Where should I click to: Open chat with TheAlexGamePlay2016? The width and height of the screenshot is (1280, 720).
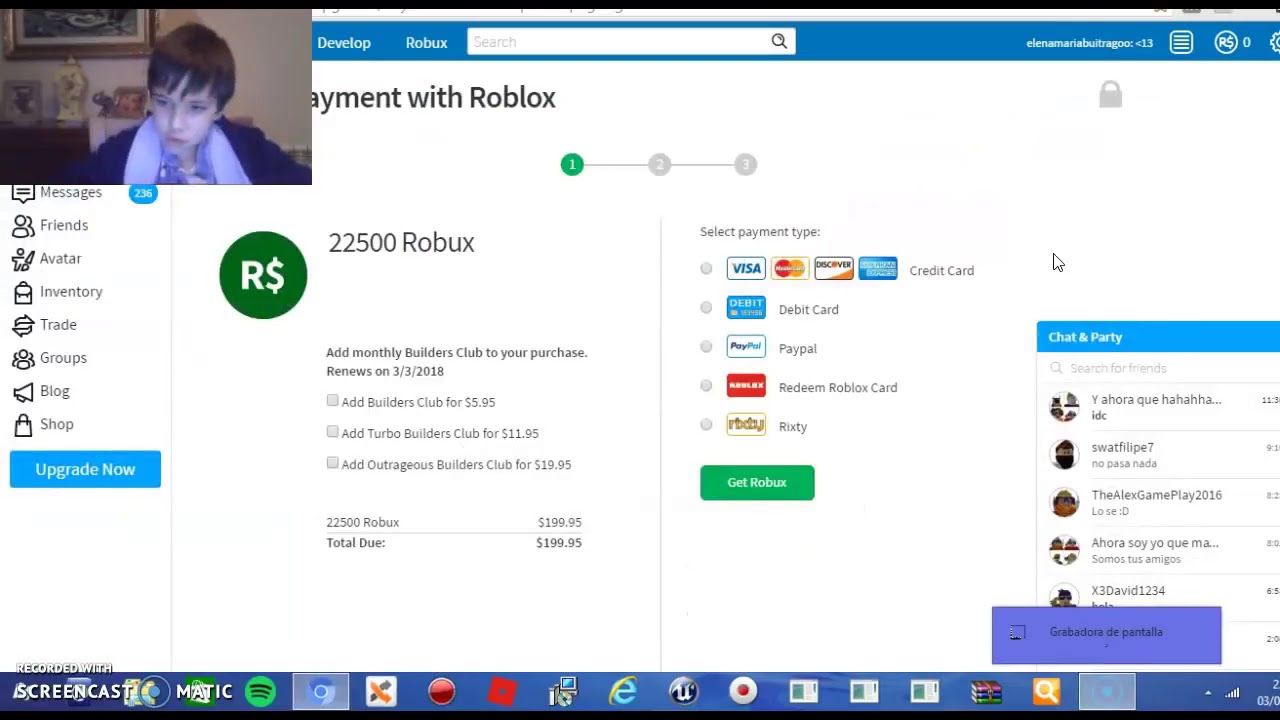[1160, 502]
